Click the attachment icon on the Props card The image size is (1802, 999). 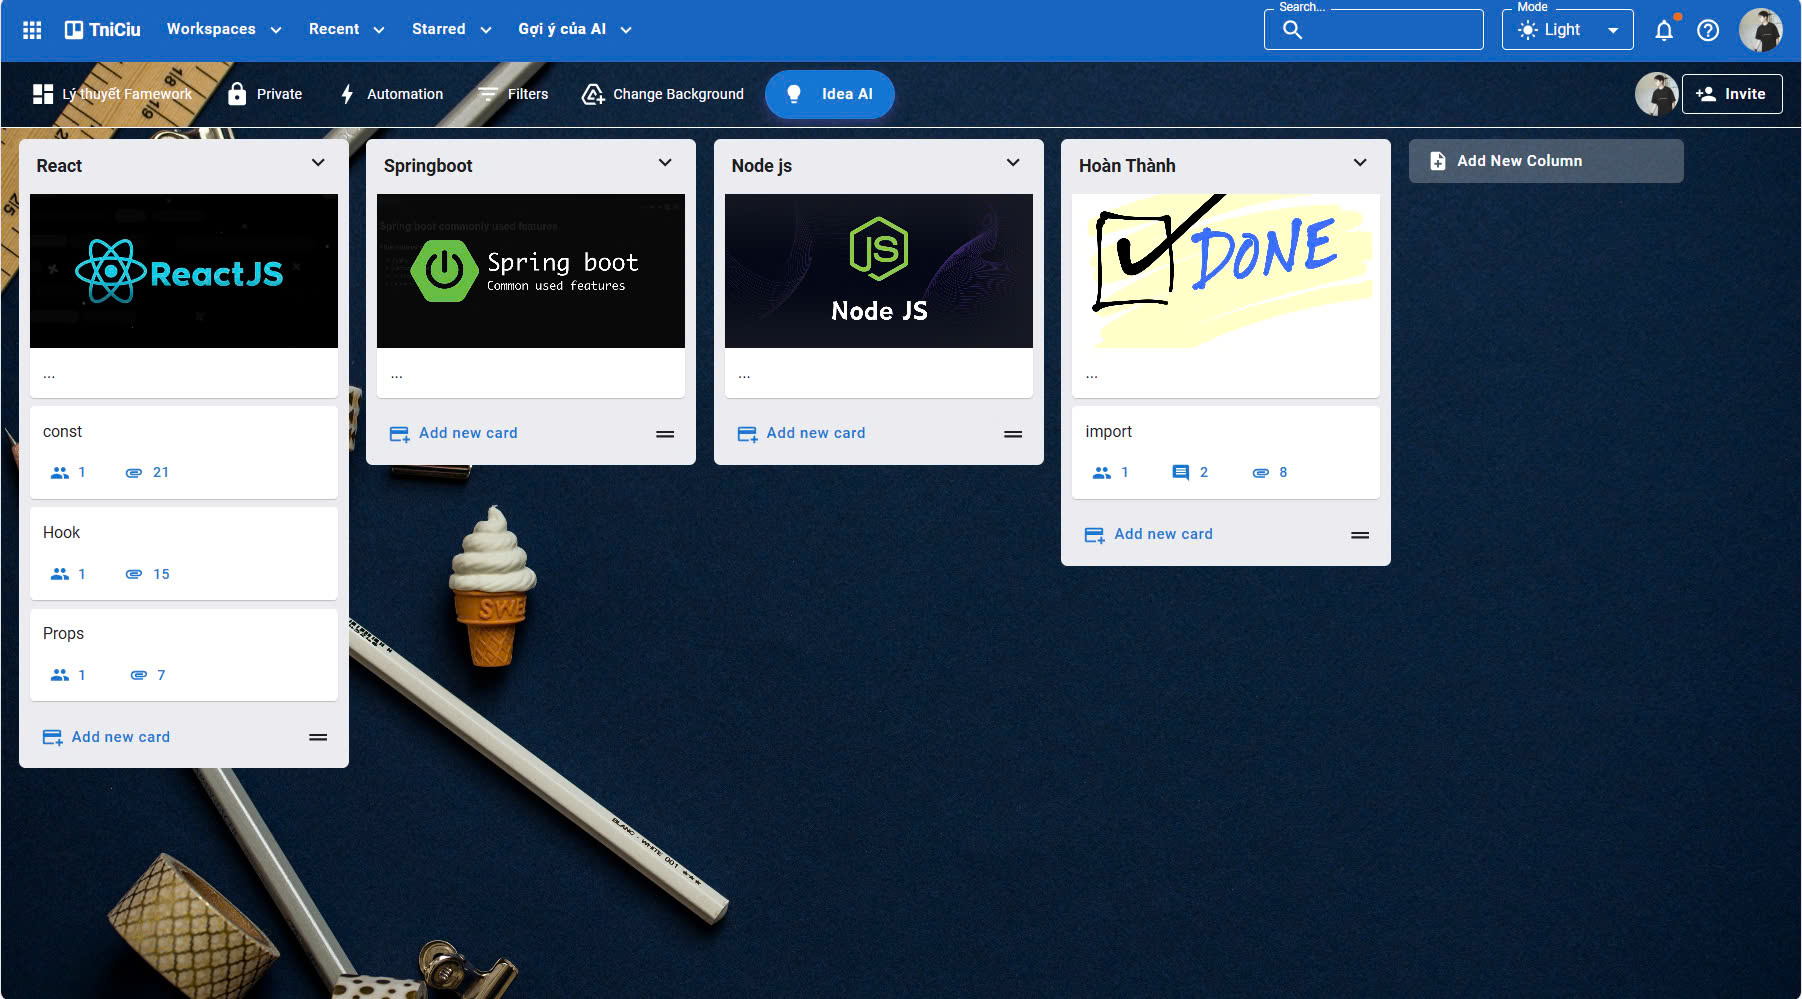[139, 675]
